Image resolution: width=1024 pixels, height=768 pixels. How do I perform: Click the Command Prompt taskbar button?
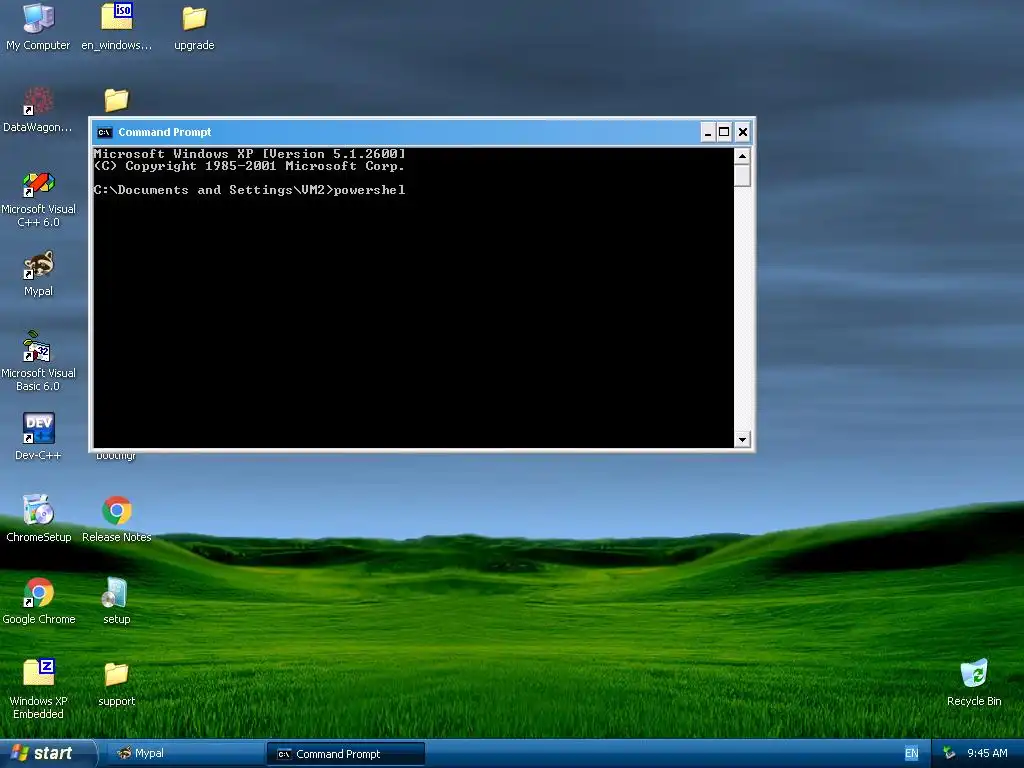click(x=345, y=754)
